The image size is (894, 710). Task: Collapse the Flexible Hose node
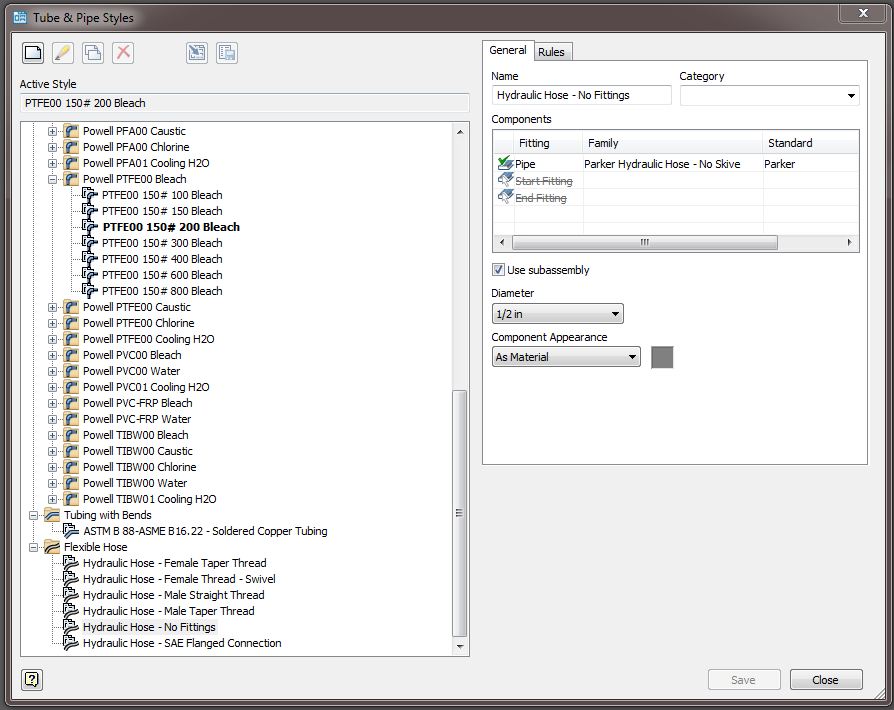pyautogui.click(x=34, y=547)
